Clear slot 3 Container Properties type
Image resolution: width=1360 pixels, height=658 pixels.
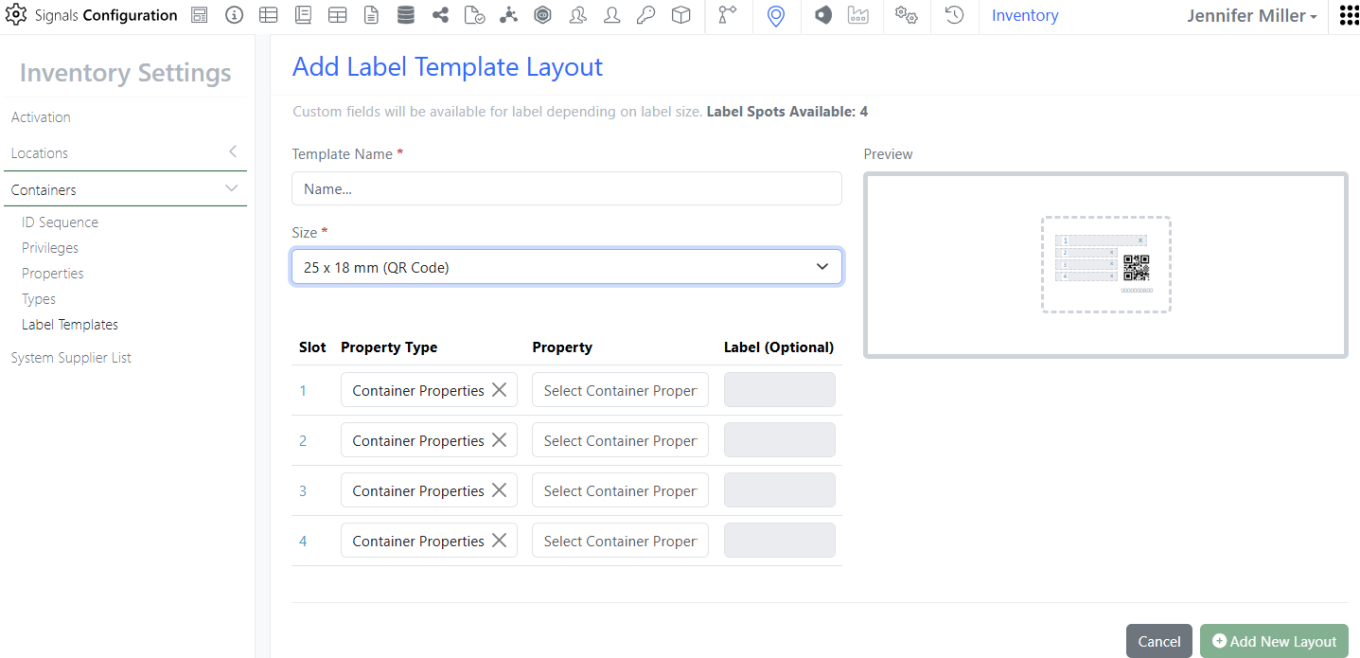(499, 490)
